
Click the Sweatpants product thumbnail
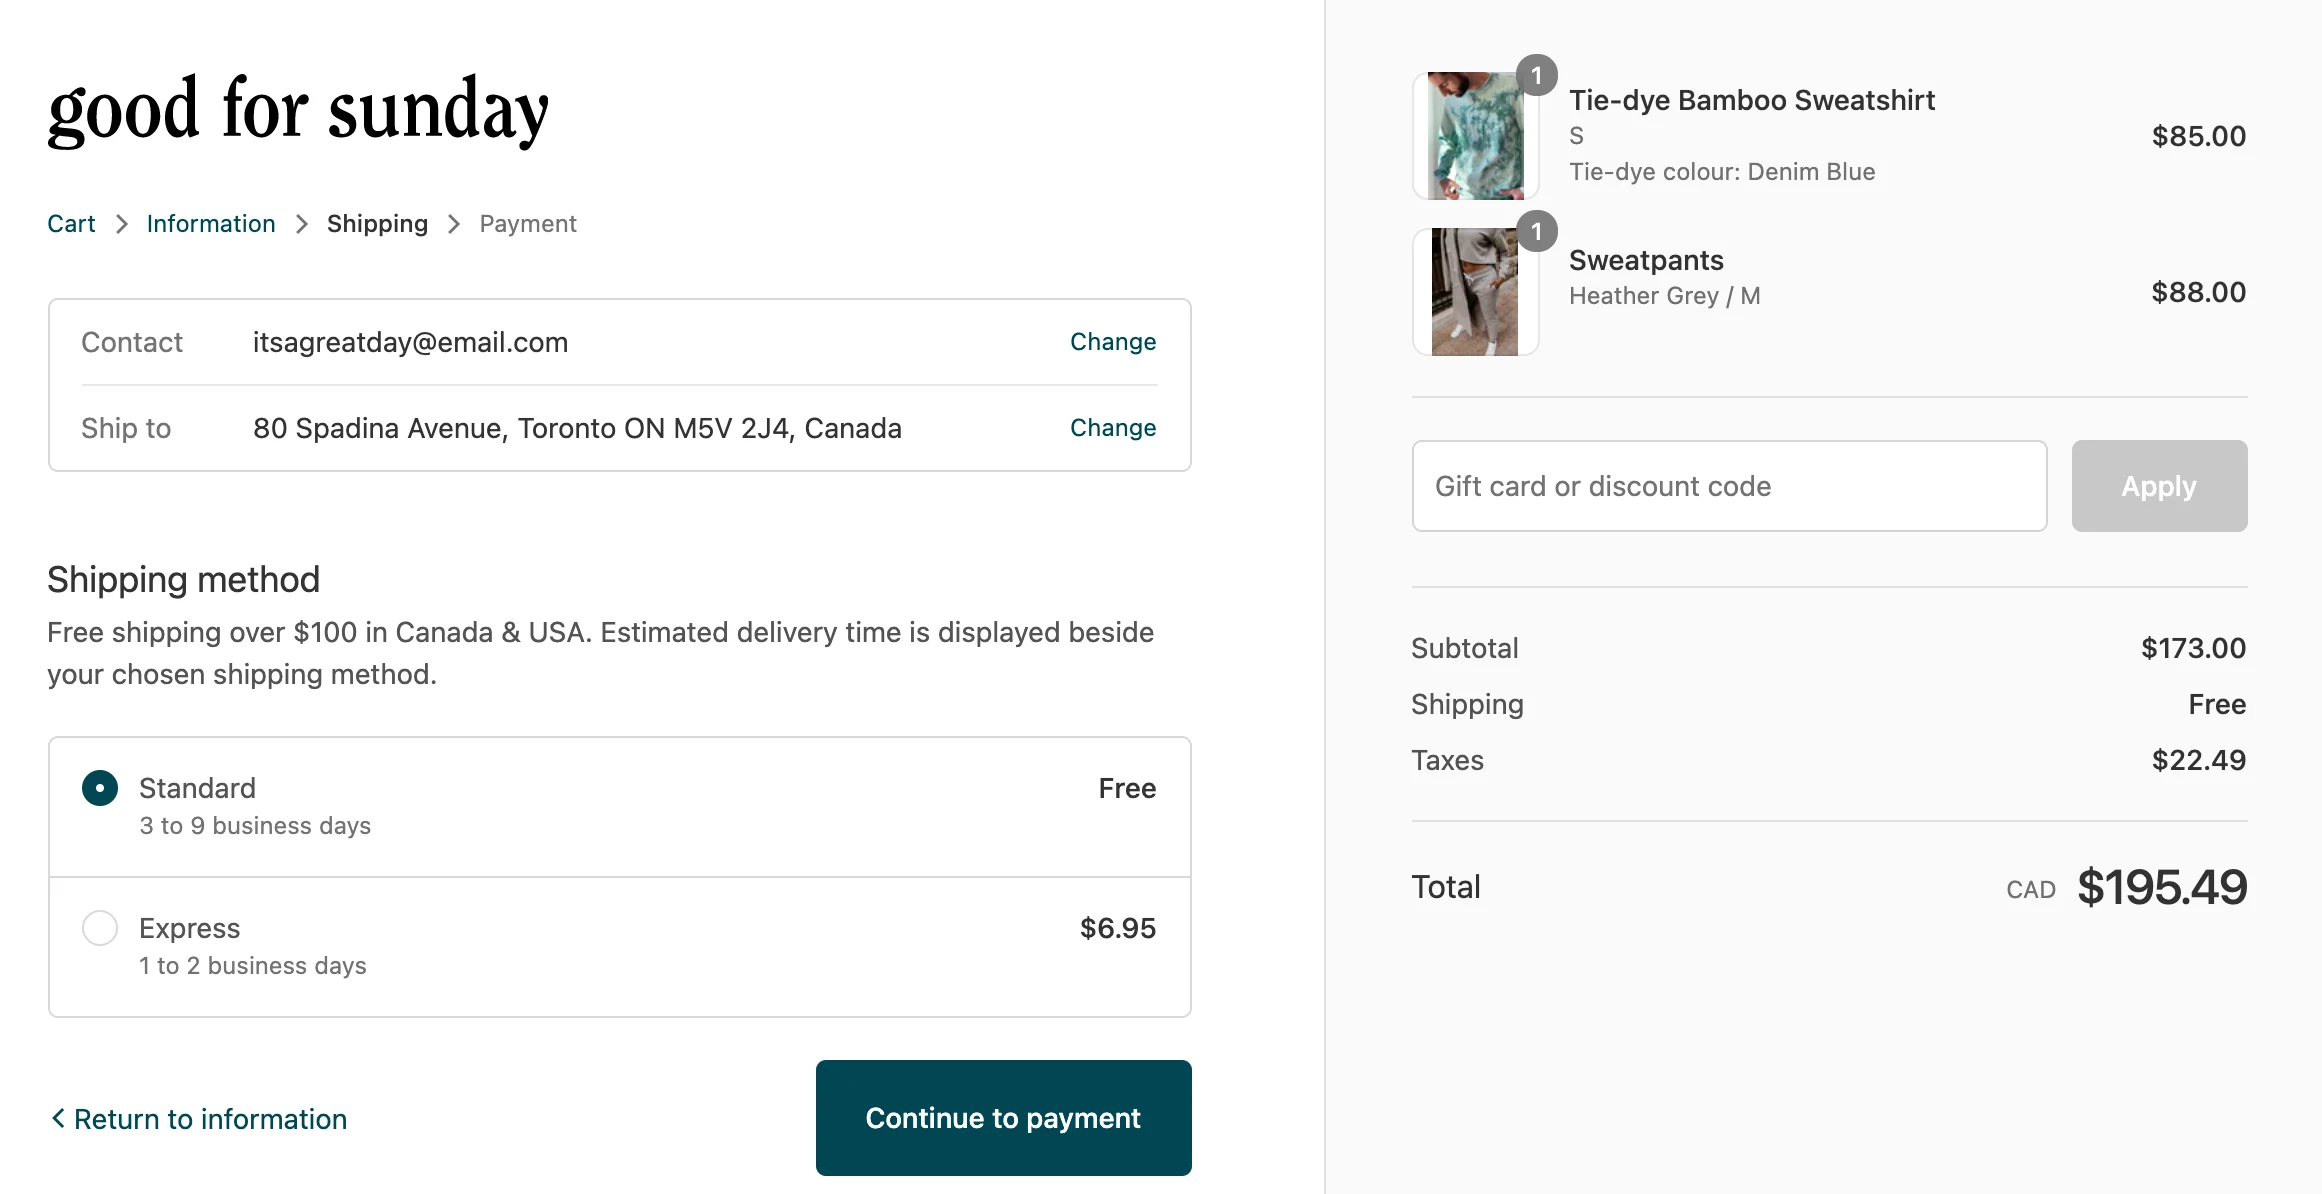[x=1475, y=292]
